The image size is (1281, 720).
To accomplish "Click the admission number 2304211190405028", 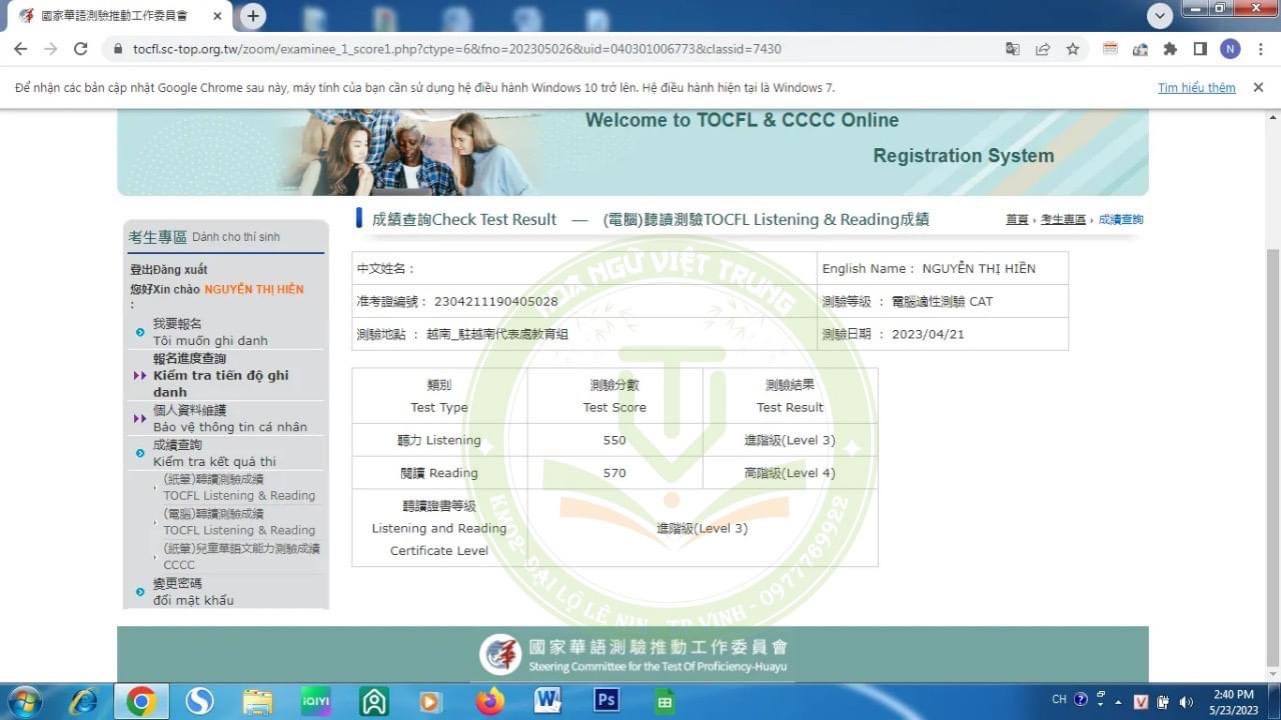I will (496, 301).
